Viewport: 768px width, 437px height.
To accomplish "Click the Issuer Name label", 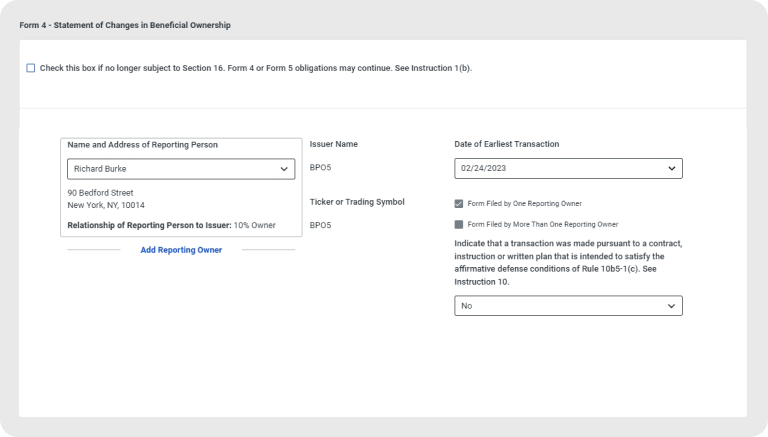I will click(334, 144).
